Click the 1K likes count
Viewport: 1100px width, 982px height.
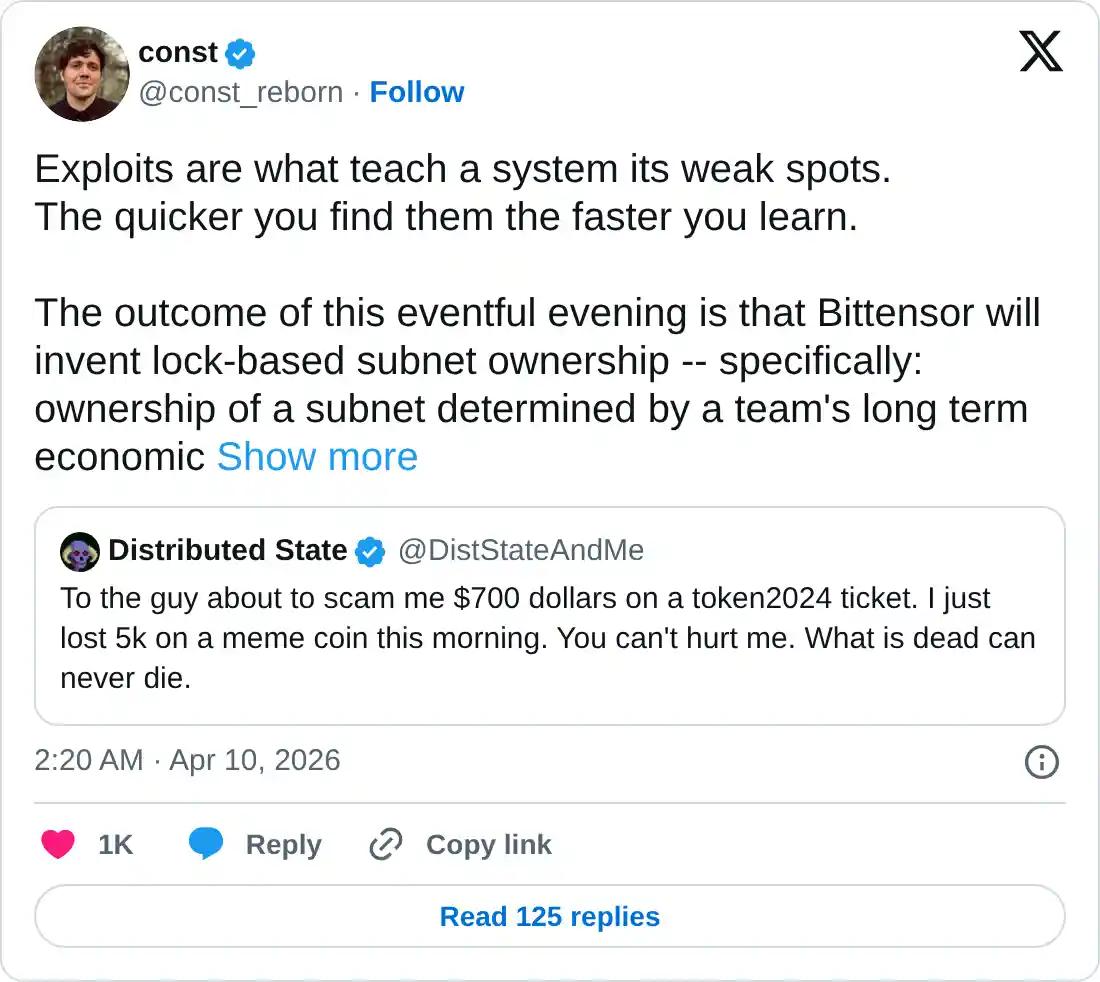coord(115,845)
